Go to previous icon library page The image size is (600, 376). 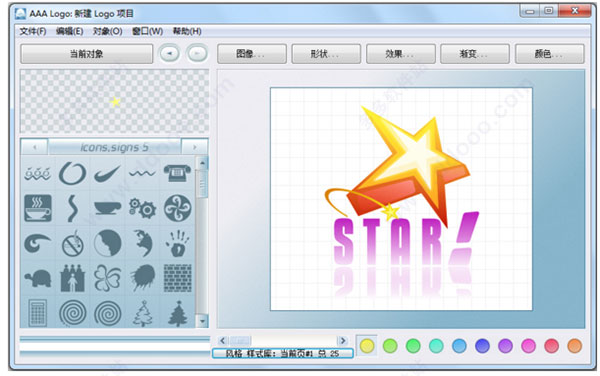34,147
